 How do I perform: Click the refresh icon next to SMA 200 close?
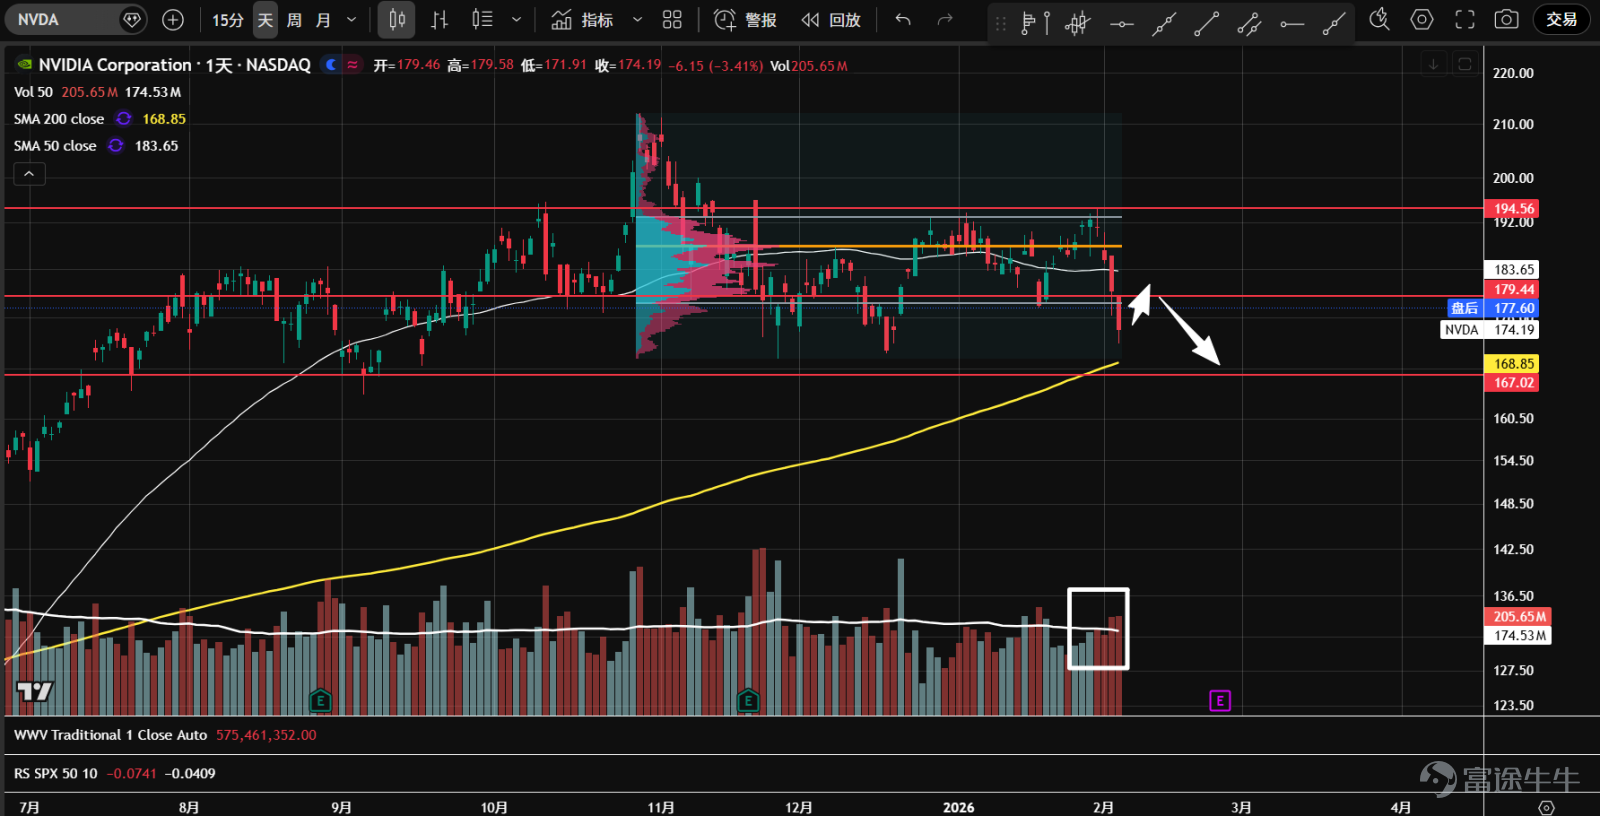point(123,118)
